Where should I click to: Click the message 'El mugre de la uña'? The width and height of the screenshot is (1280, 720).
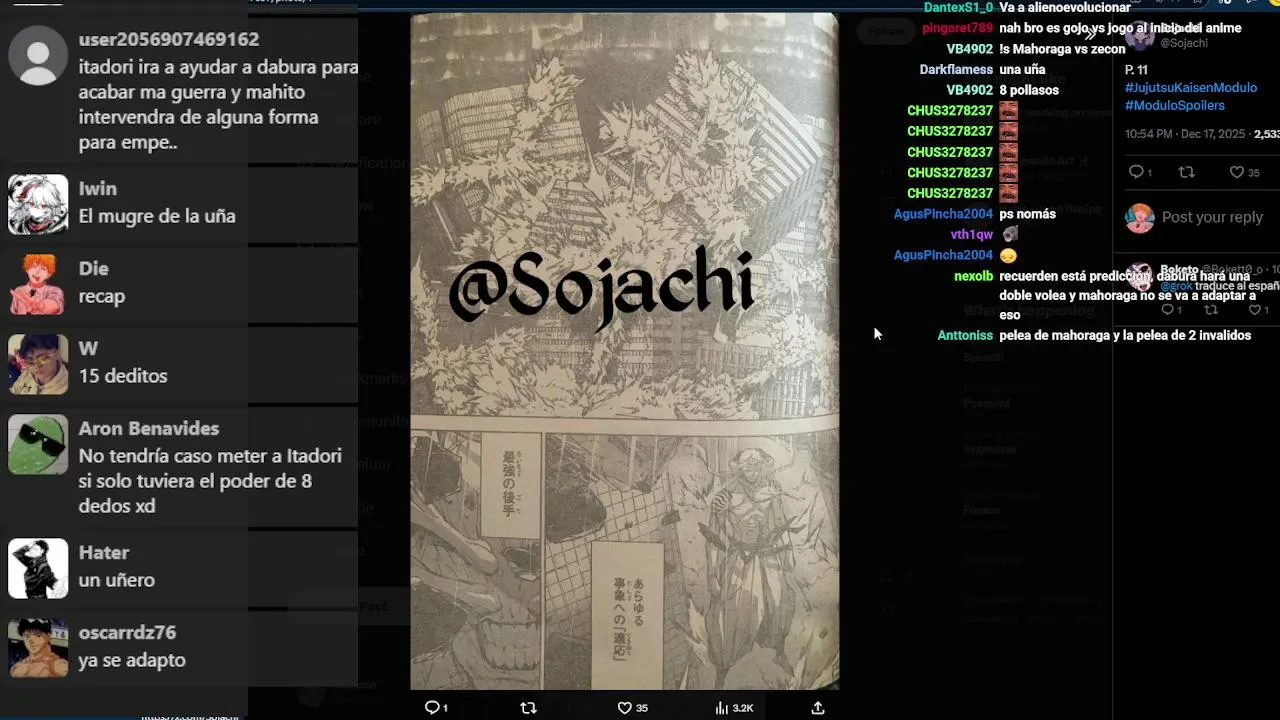tap(157, 216)
